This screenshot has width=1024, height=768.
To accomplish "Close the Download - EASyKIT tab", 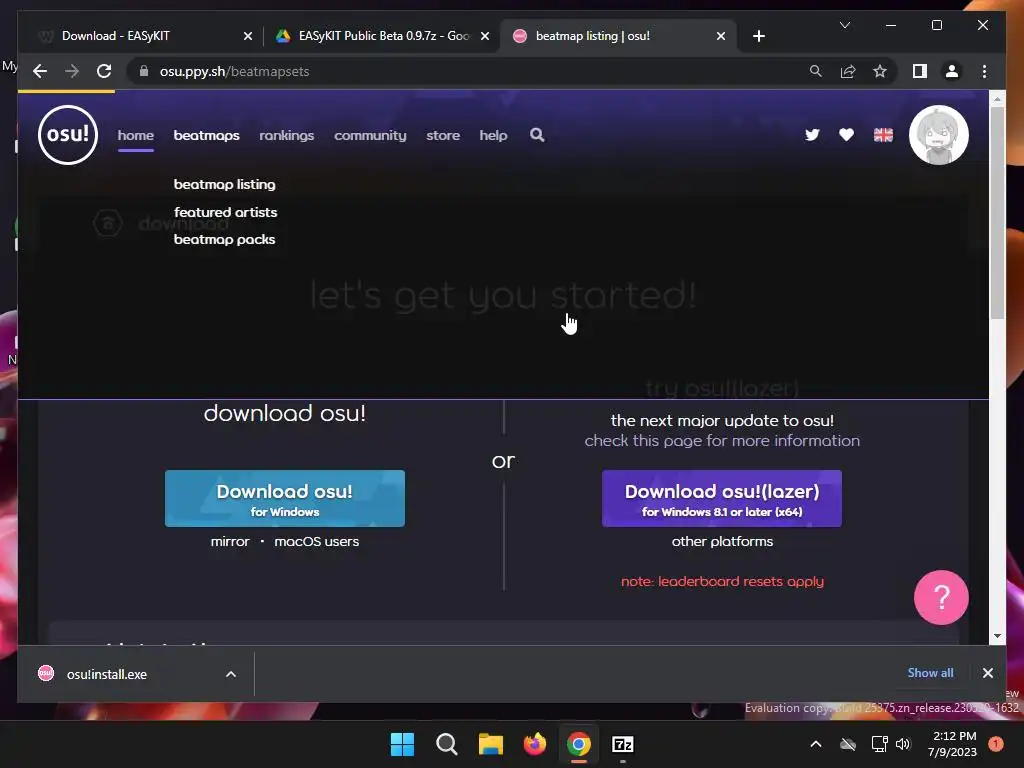I will coord(248,36).
